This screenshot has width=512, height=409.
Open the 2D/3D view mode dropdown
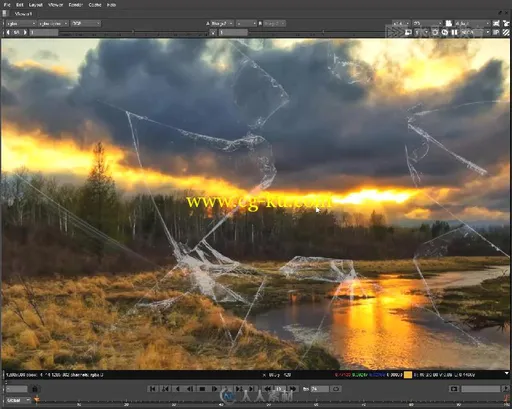428,23
